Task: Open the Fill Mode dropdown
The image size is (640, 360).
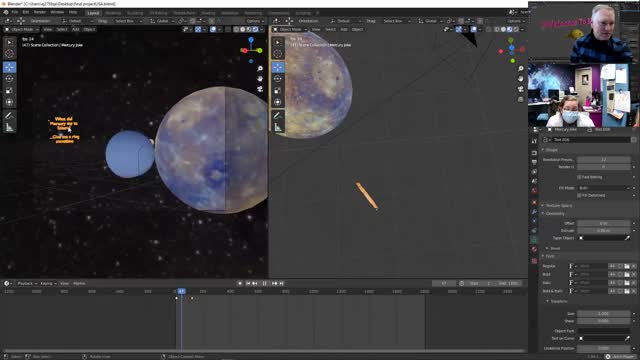Action: click(604, 188)
